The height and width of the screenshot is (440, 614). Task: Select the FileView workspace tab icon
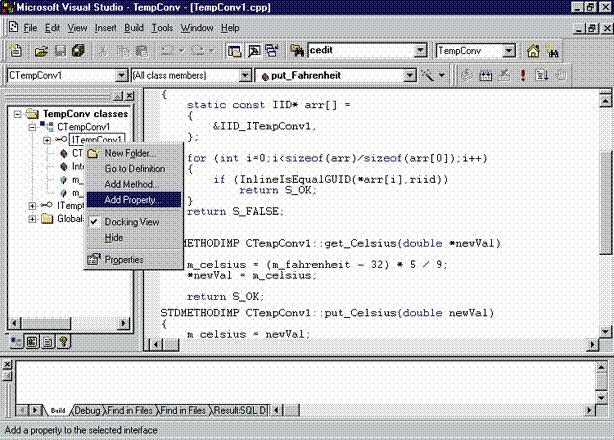point(48,342)
